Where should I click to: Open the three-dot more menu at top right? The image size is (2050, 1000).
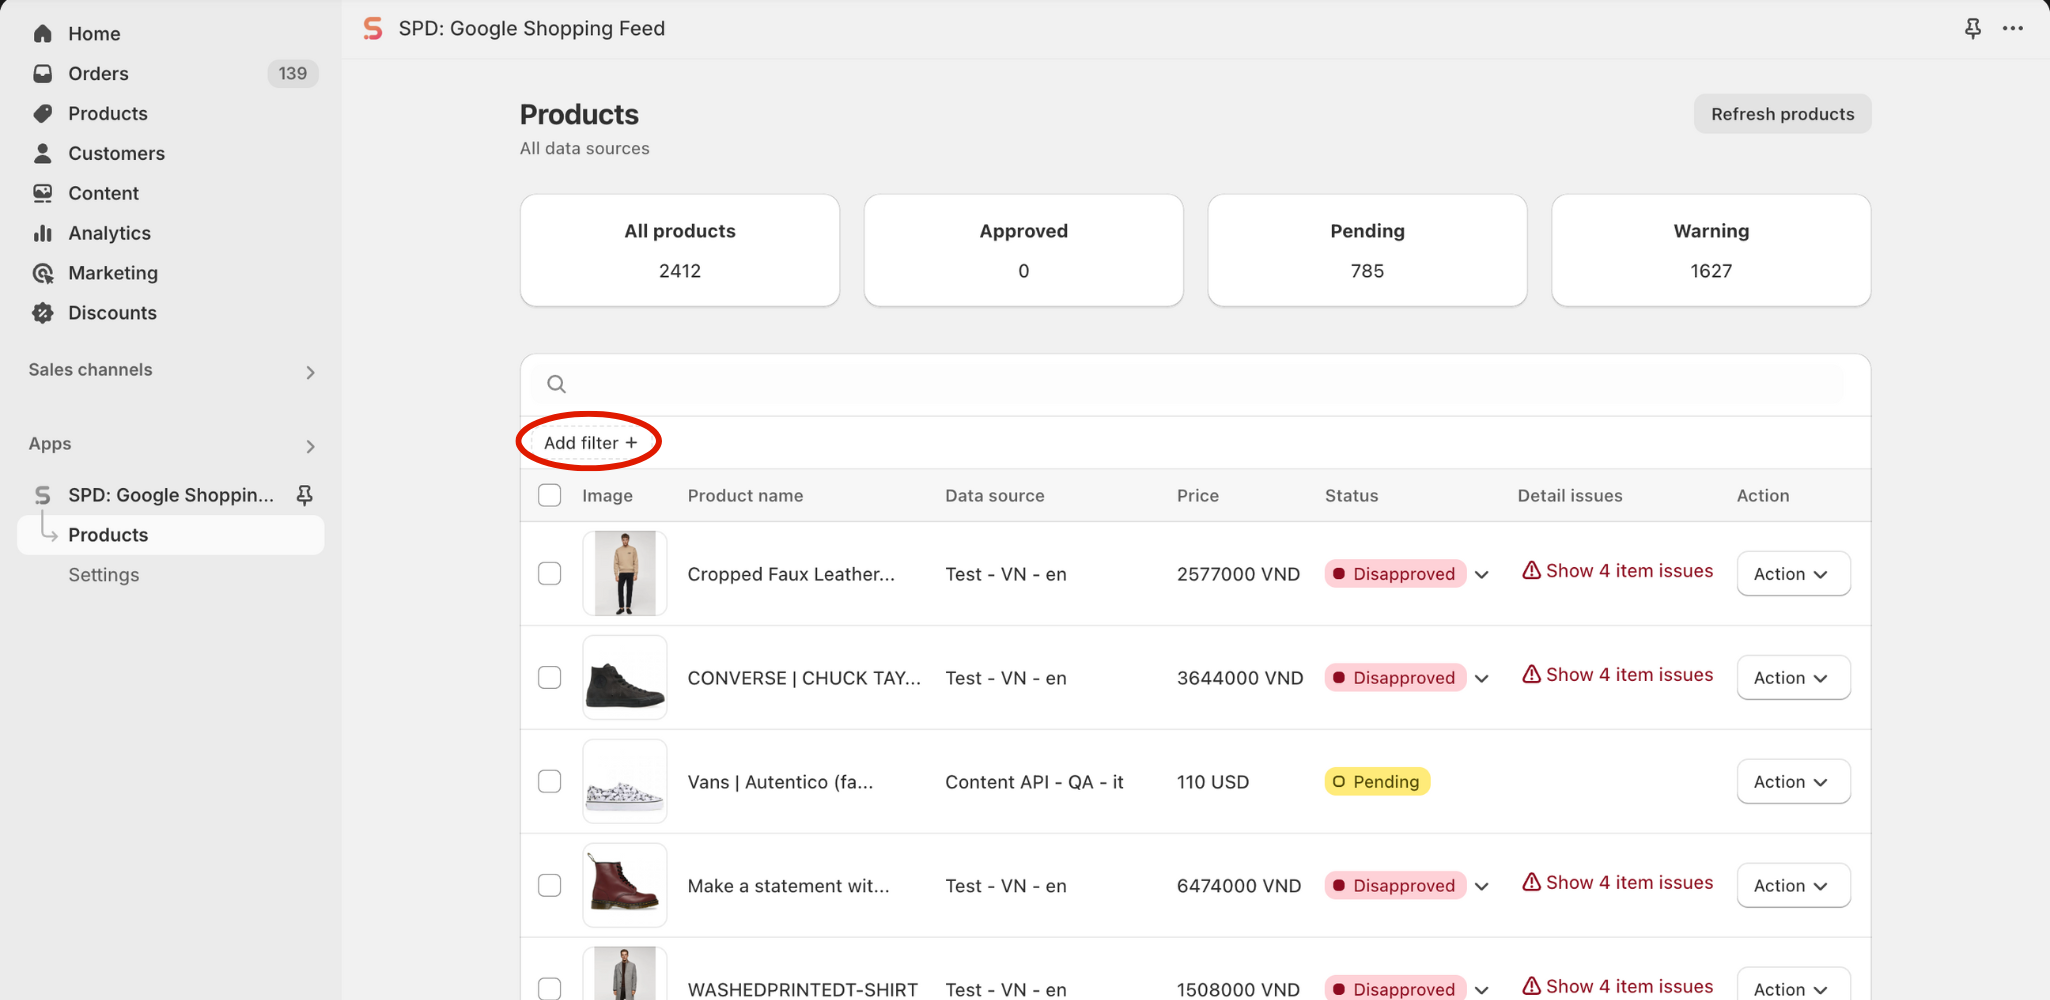(2012, 29)
